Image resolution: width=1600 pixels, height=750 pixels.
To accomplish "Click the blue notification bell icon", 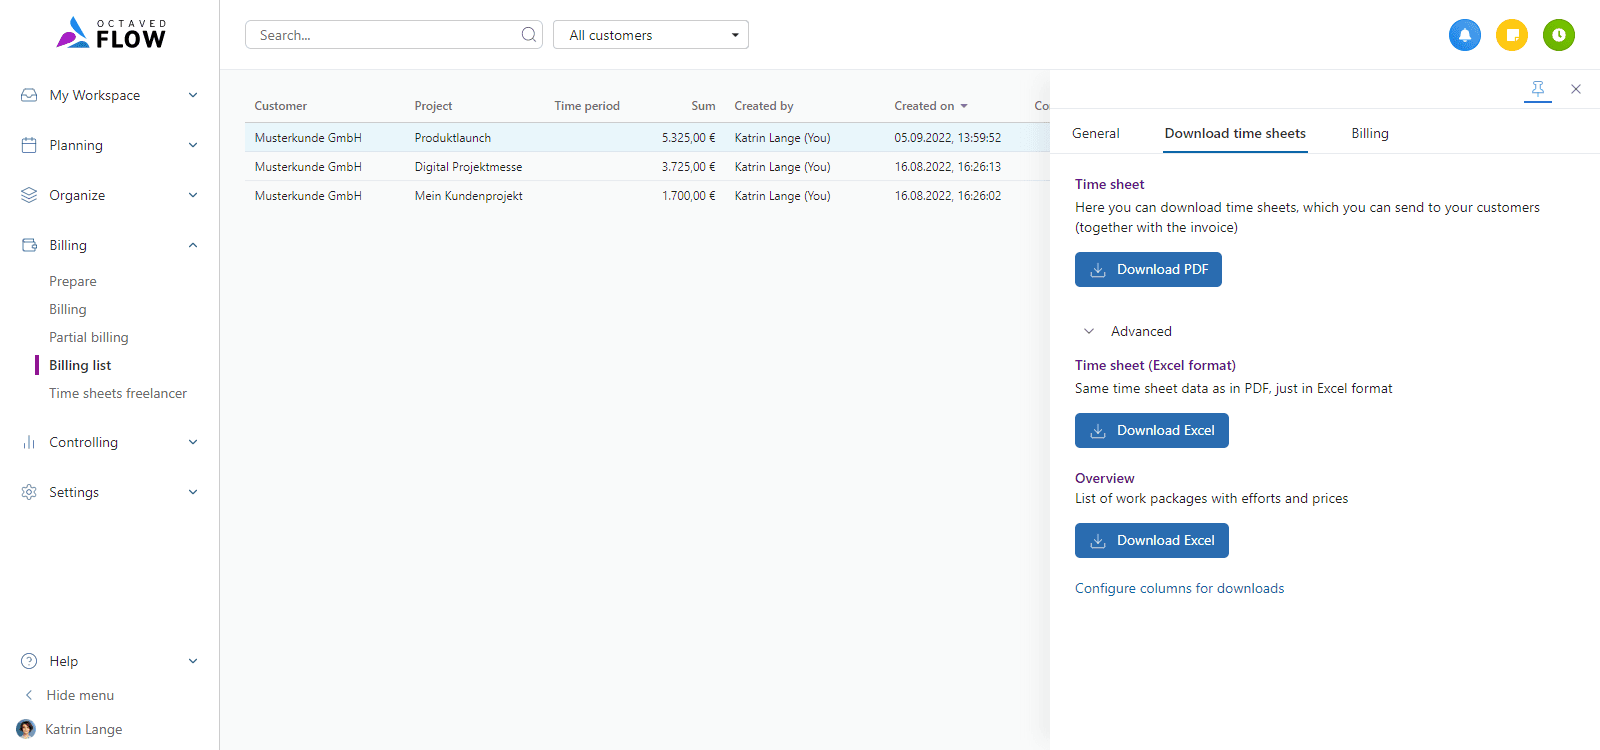I will pyautogui.click(x=1464, y=35).
